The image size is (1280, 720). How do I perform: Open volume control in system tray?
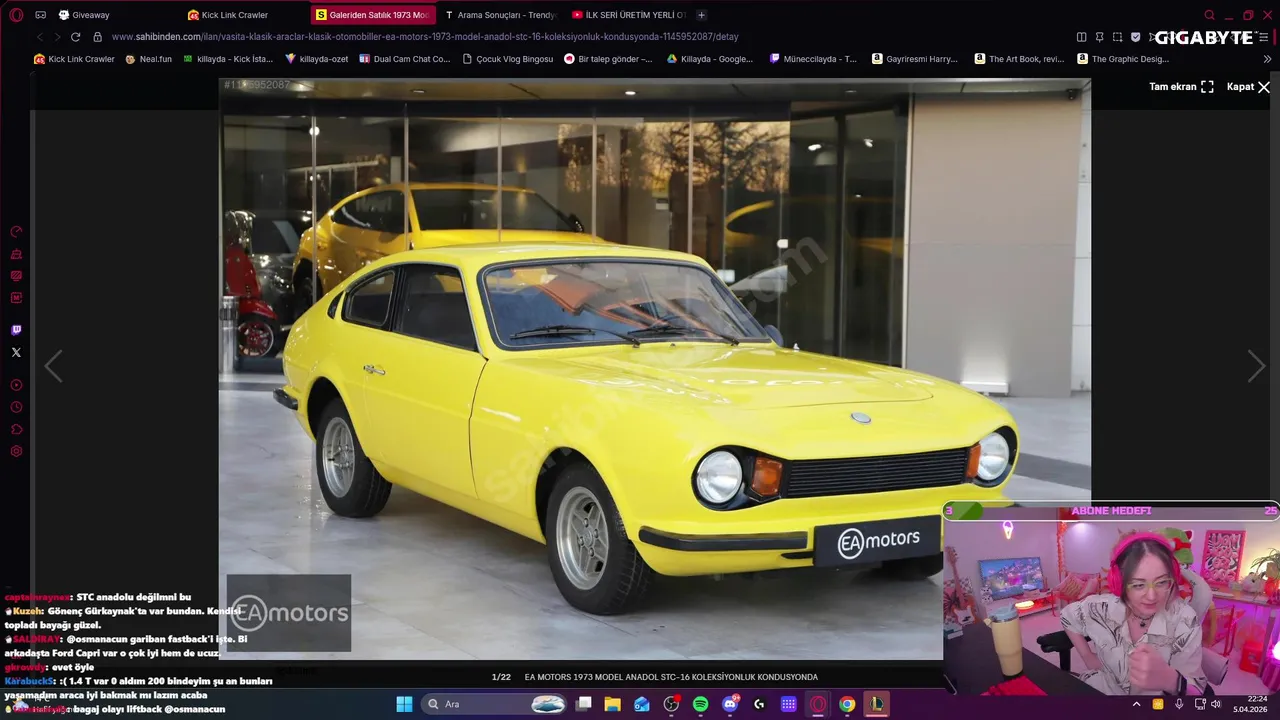(1216, 704)
